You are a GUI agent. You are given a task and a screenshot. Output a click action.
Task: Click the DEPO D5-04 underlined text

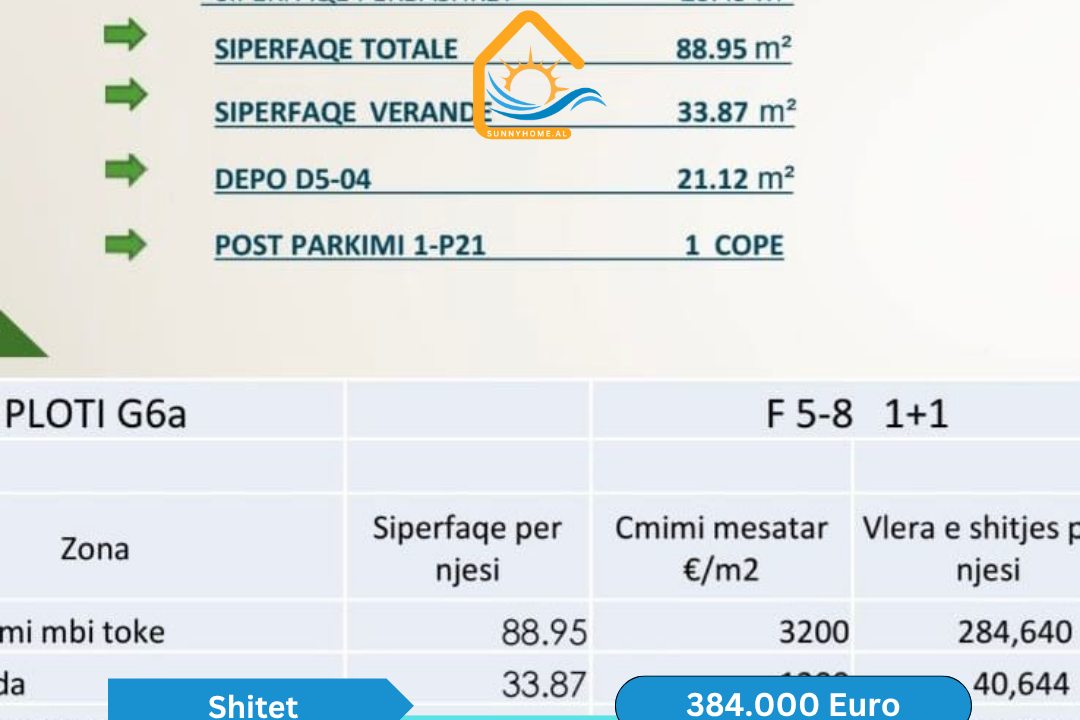point(292,180)
